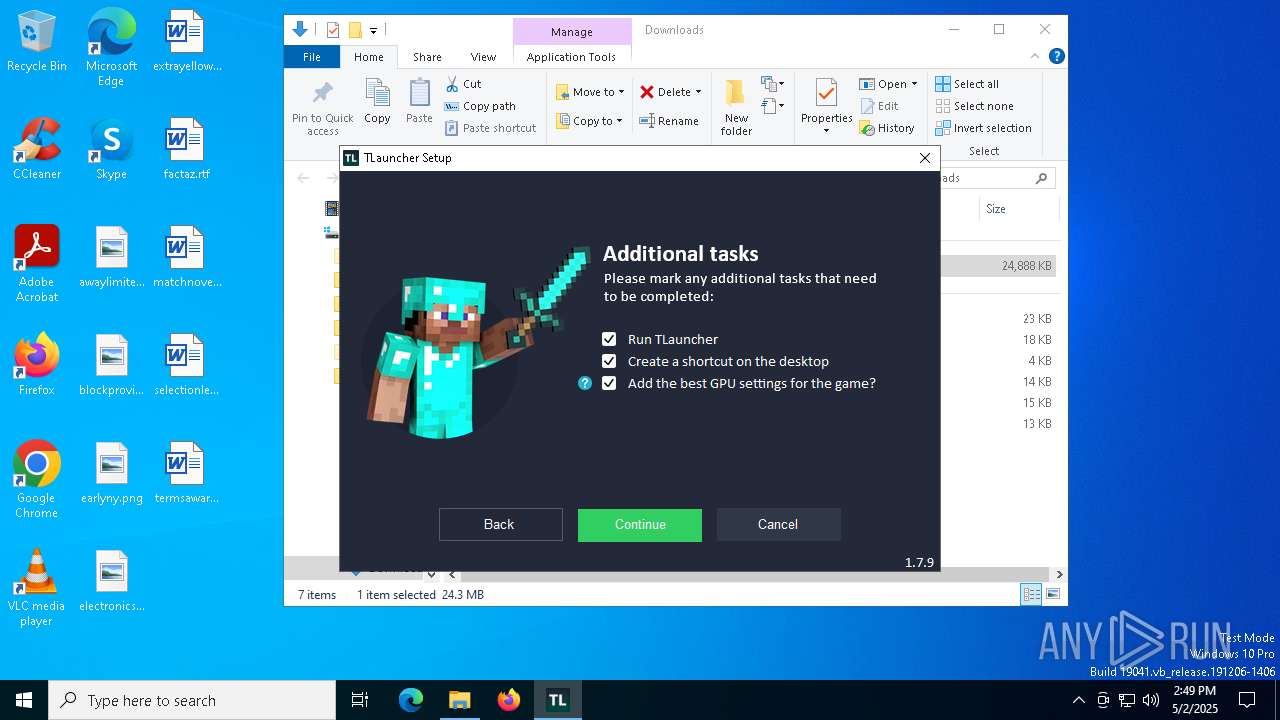Click Cut in the ribbon
This screenshot has width=1280, height=720.
pyautogui.click(x=464, y=84)
